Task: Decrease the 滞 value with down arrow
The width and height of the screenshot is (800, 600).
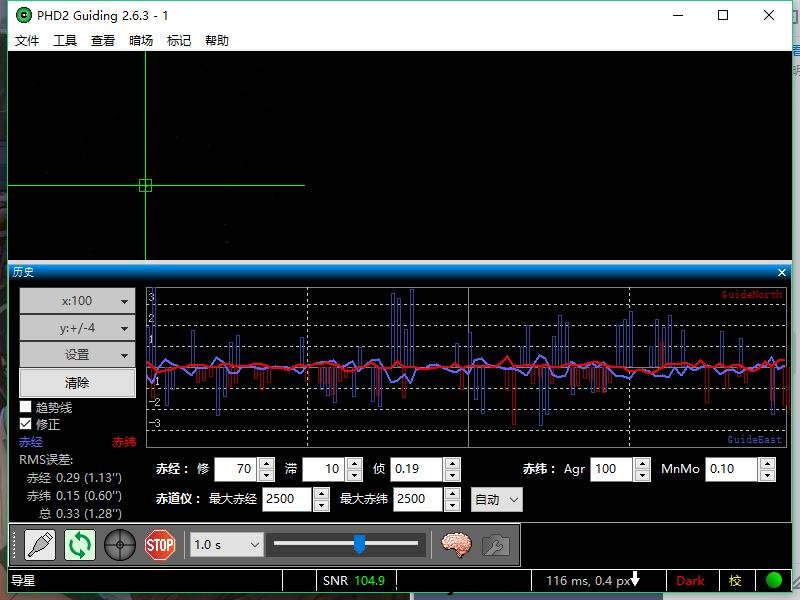Action: [354, 476]
